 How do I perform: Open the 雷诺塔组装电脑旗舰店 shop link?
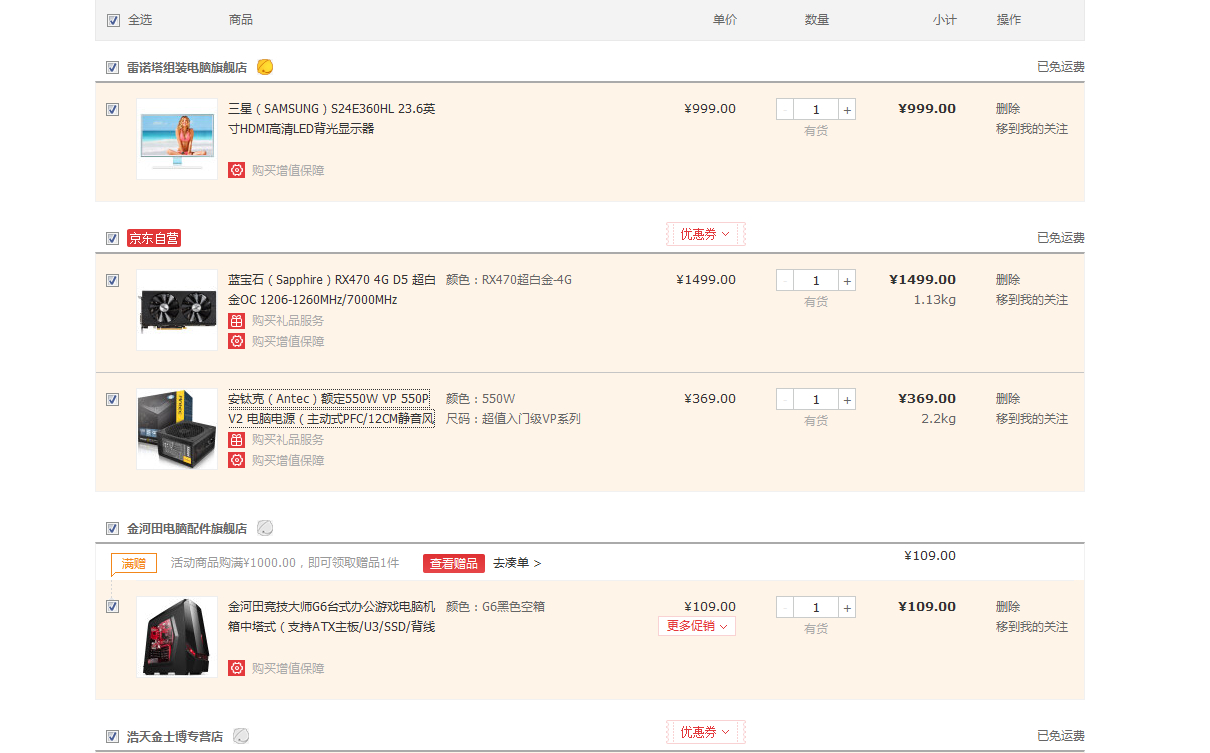click(187, 68)
